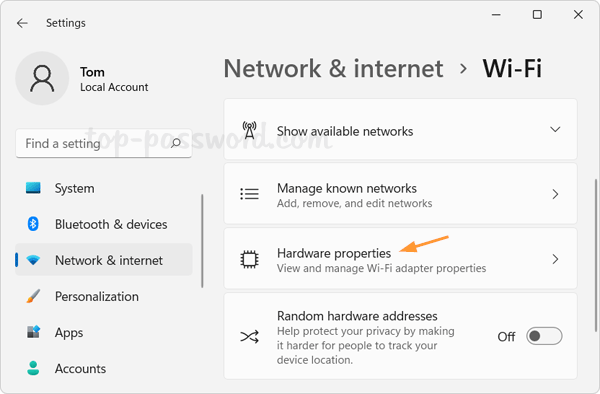Select Bluetooth & devices menu item
The width and height of the screenshot is (600, 394).
click(104, 224)
